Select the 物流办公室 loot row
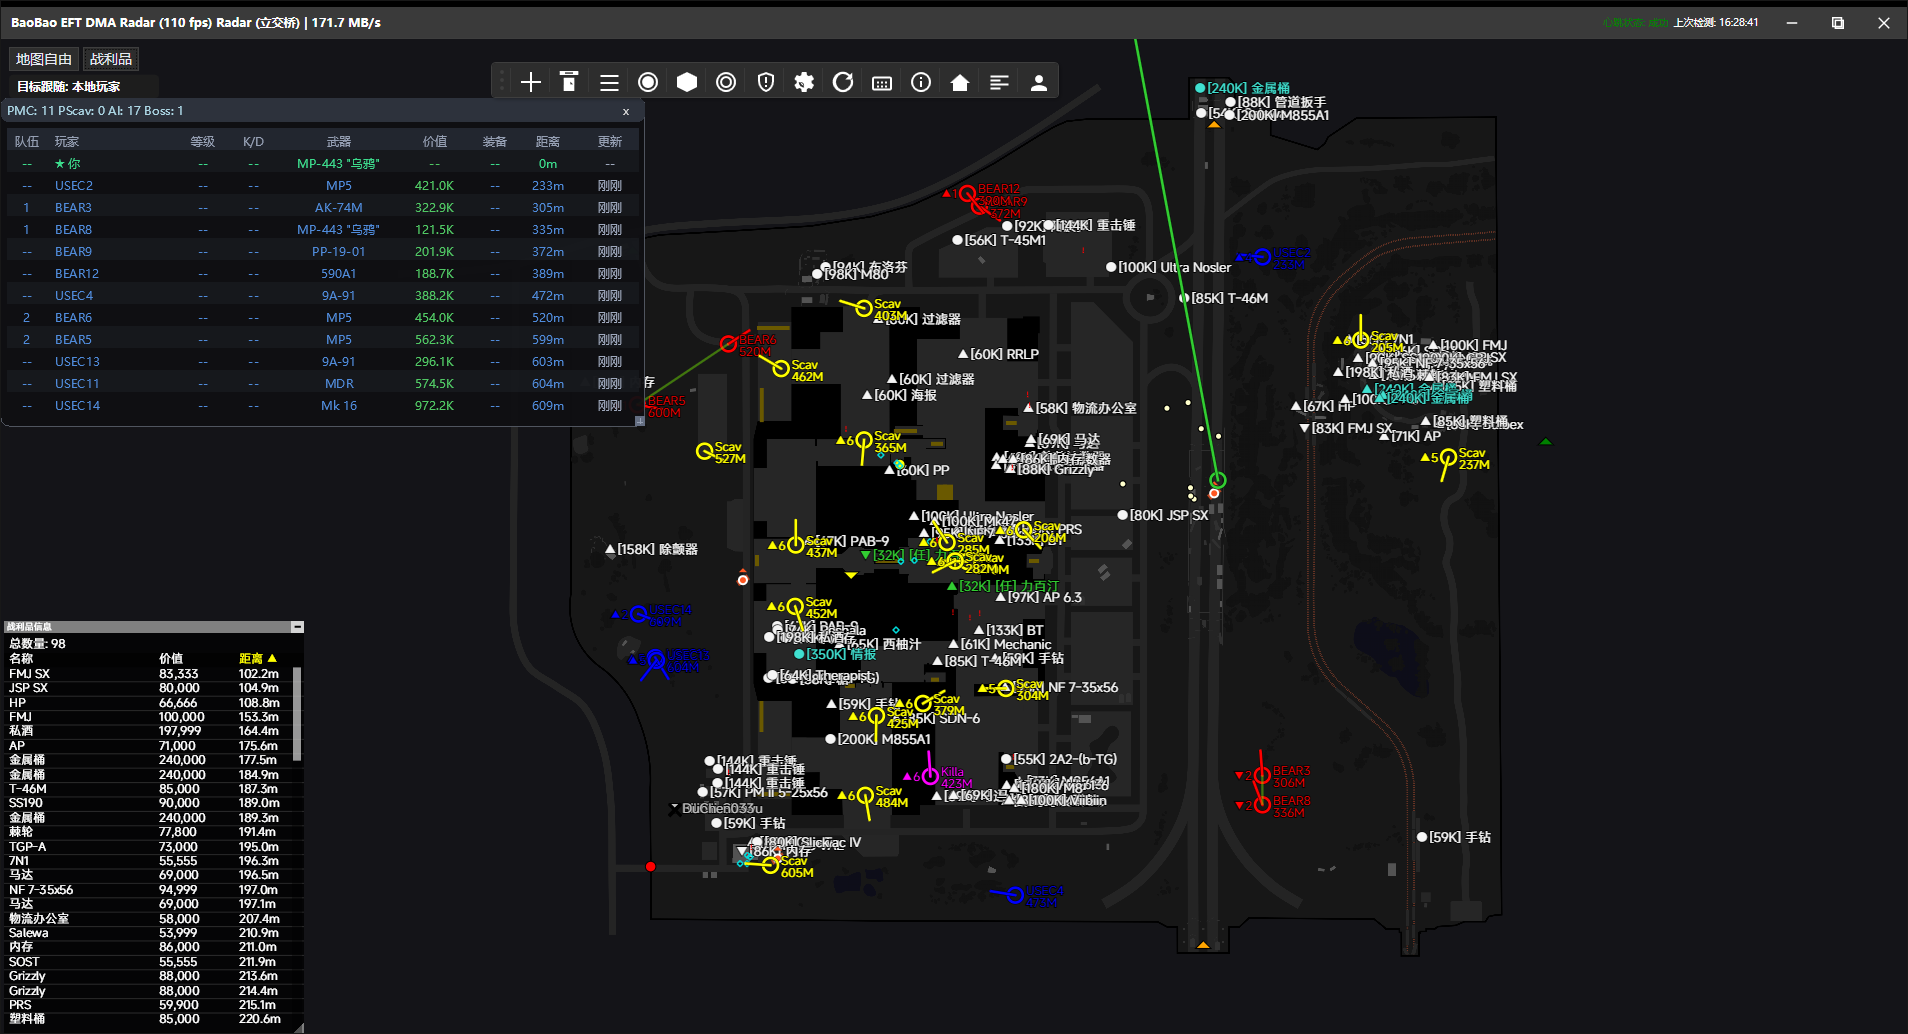The image size is (1908, 1034). tap(148, 919)
